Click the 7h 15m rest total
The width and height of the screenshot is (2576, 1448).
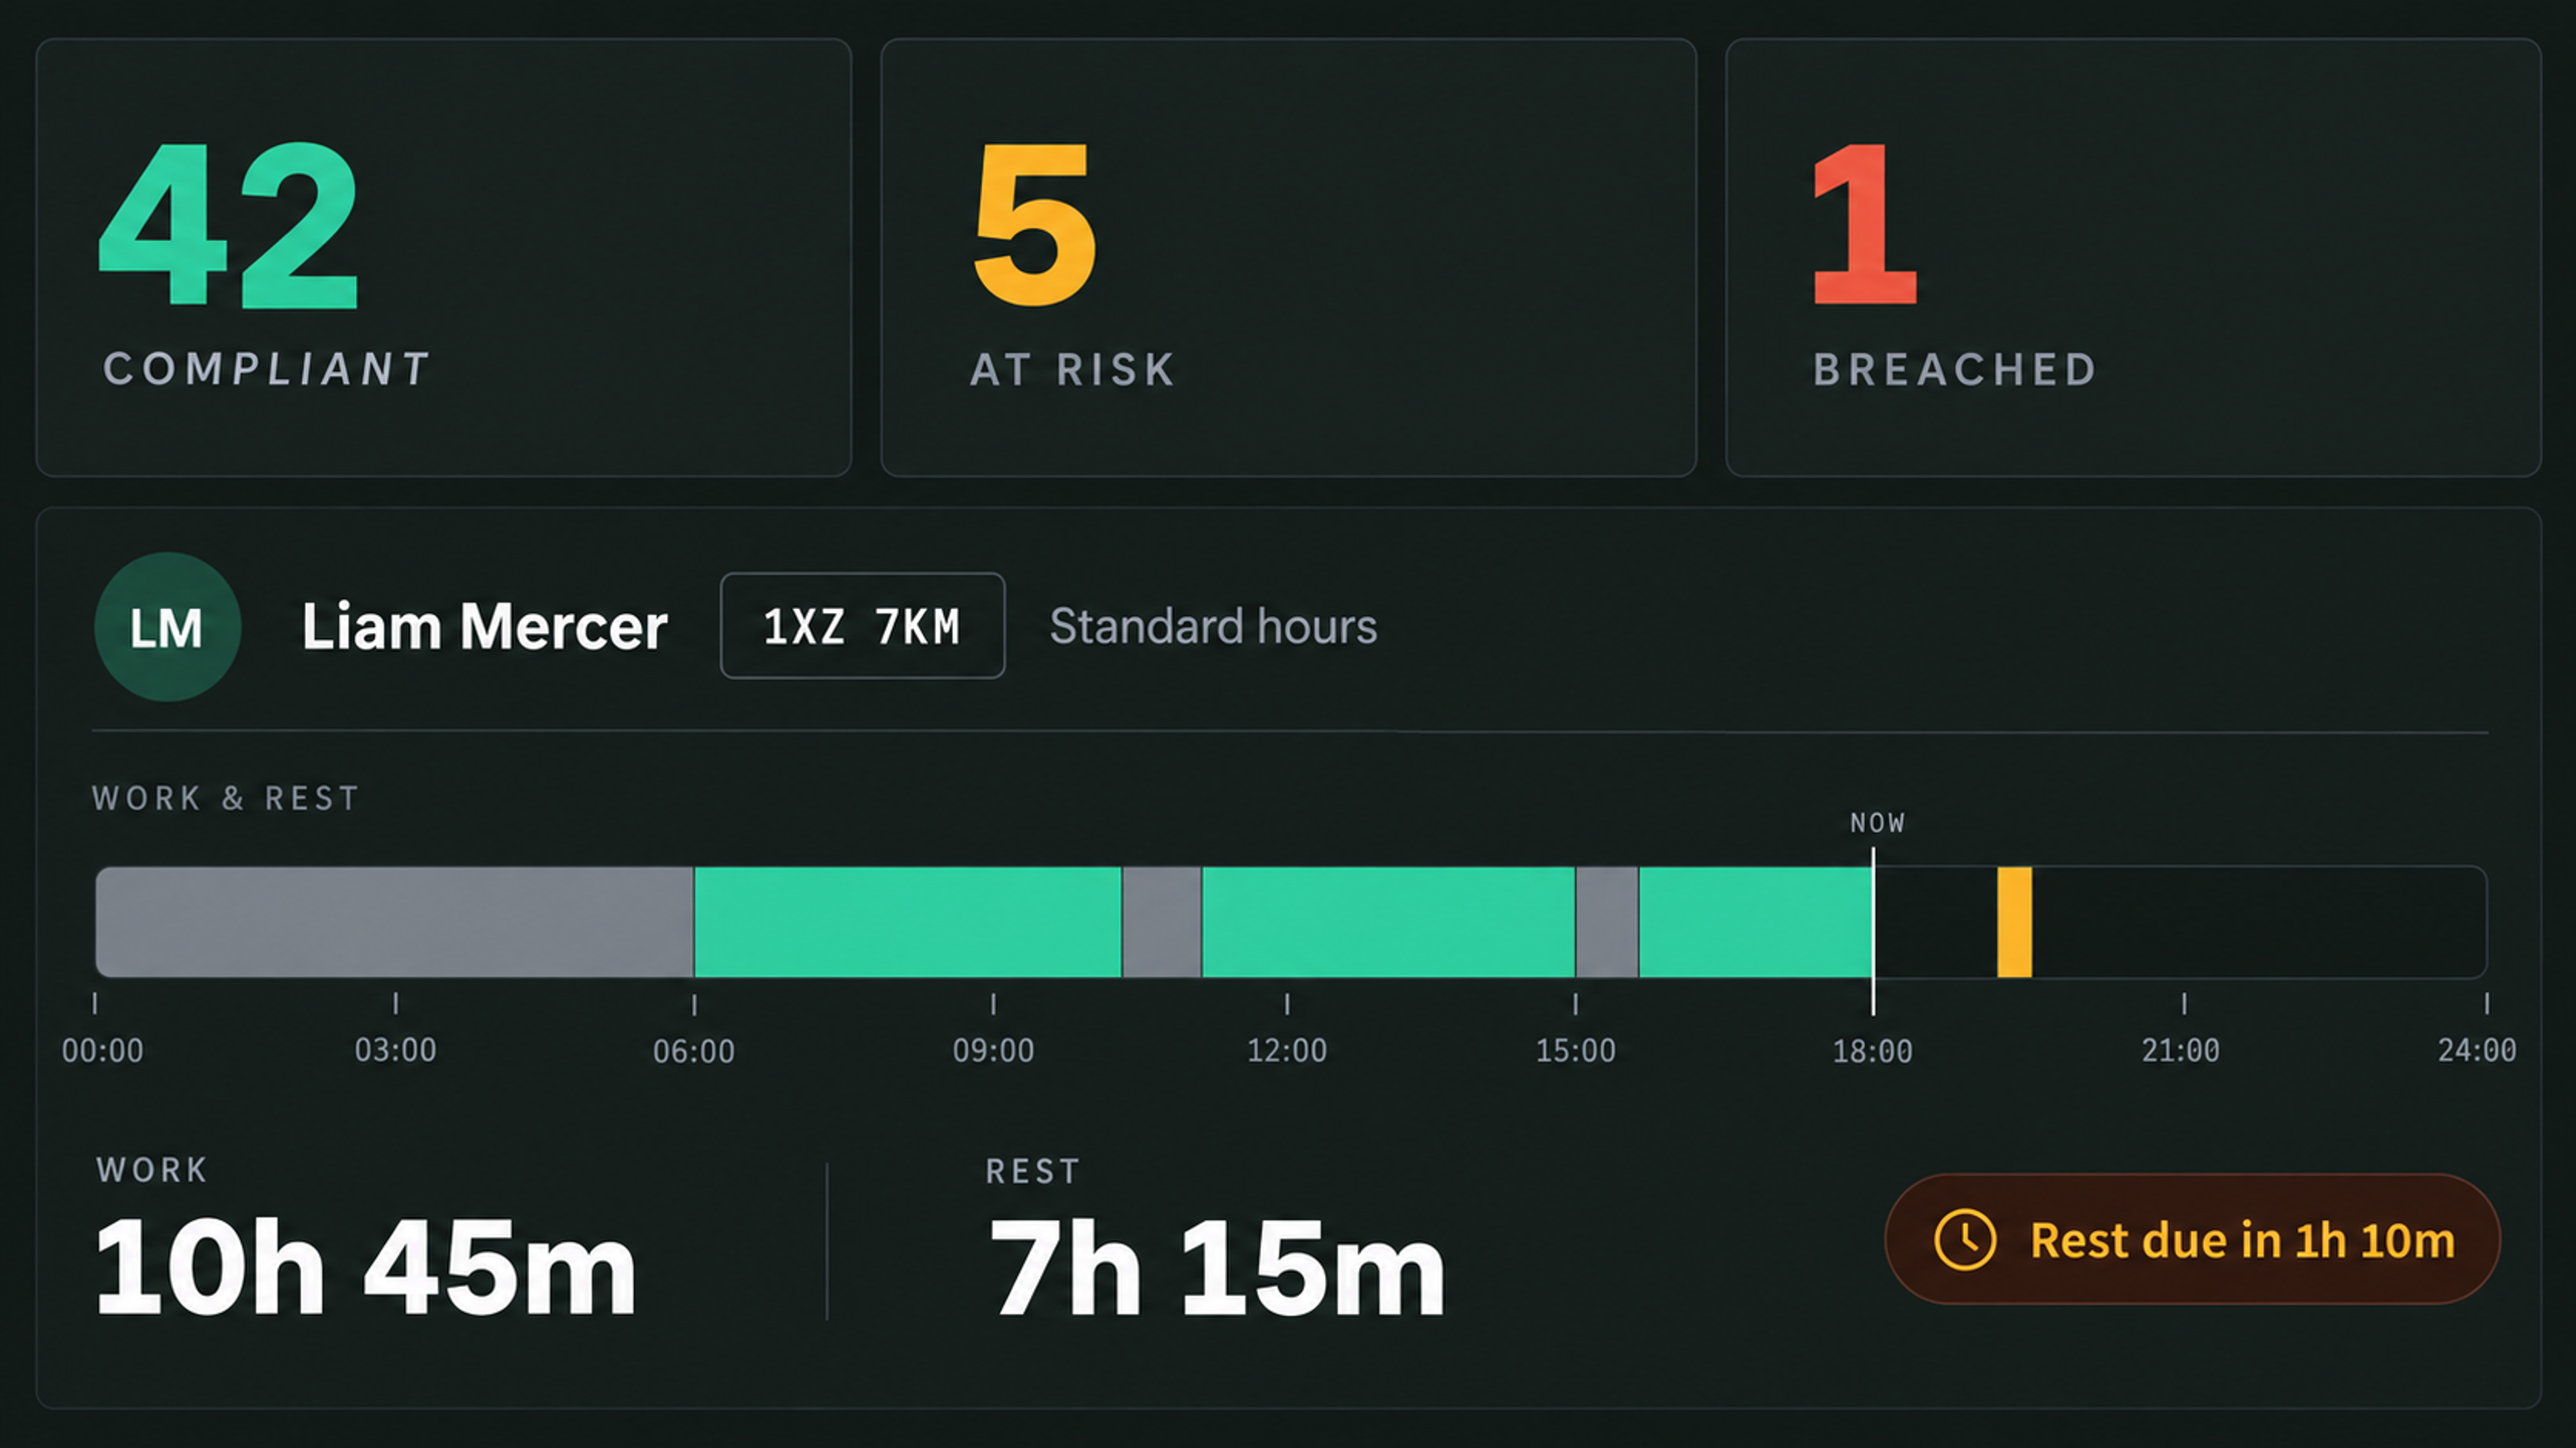click(x=1216, y=1268)
